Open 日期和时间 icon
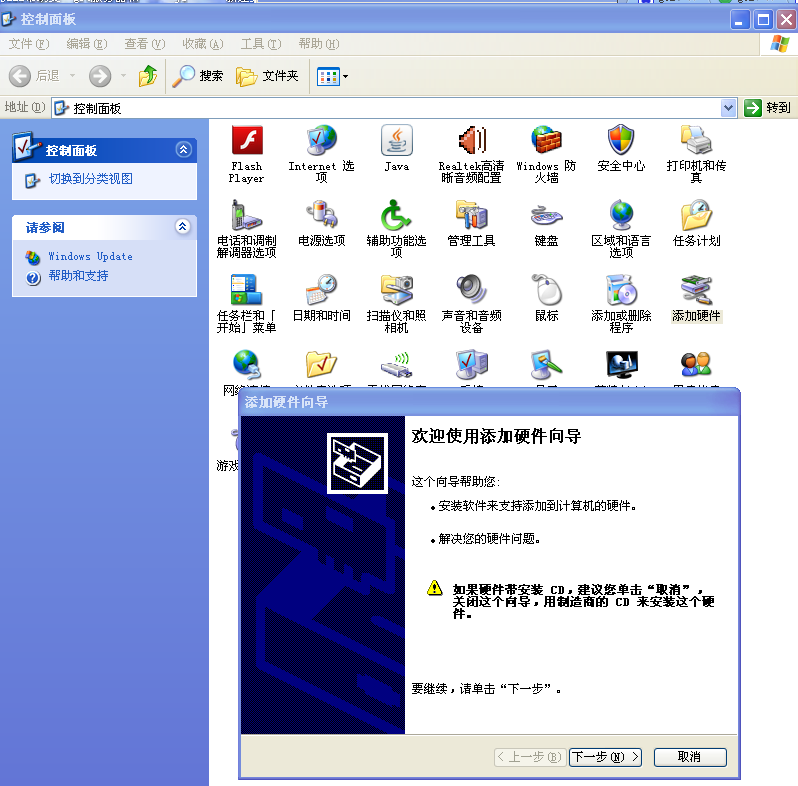Screen dimensions: 798x786 (321, 290)
